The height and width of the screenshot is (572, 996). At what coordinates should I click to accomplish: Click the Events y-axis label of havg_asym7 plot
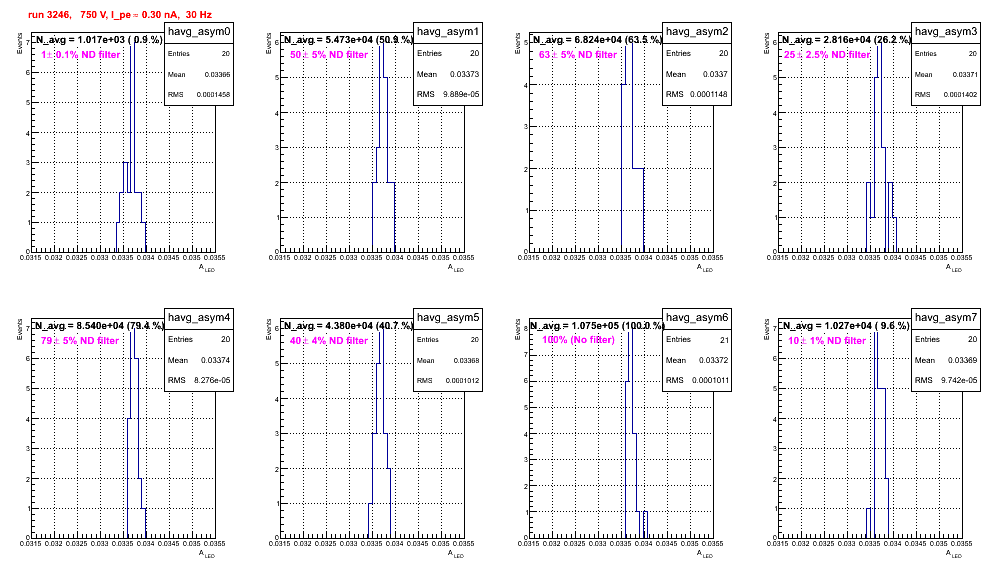766,329
